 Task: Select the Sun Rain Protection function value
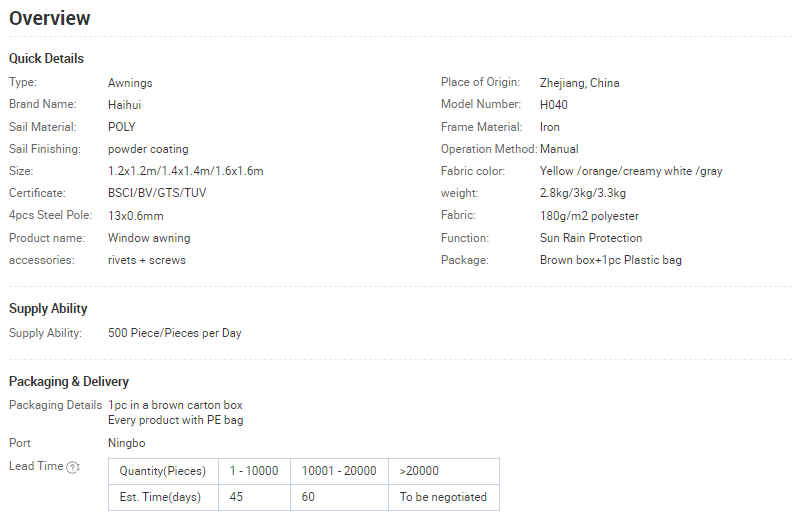click(591, 238)
